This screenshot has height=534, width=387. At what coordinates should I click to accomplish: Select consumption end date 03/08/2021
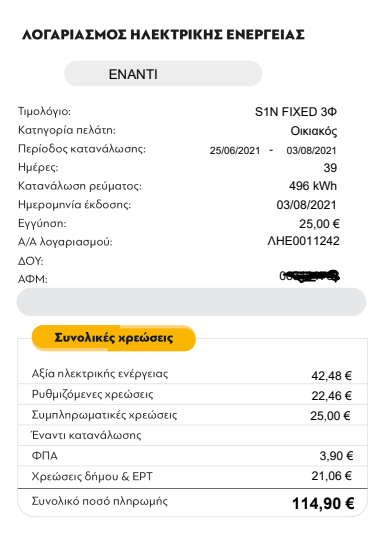coord(311,151)
